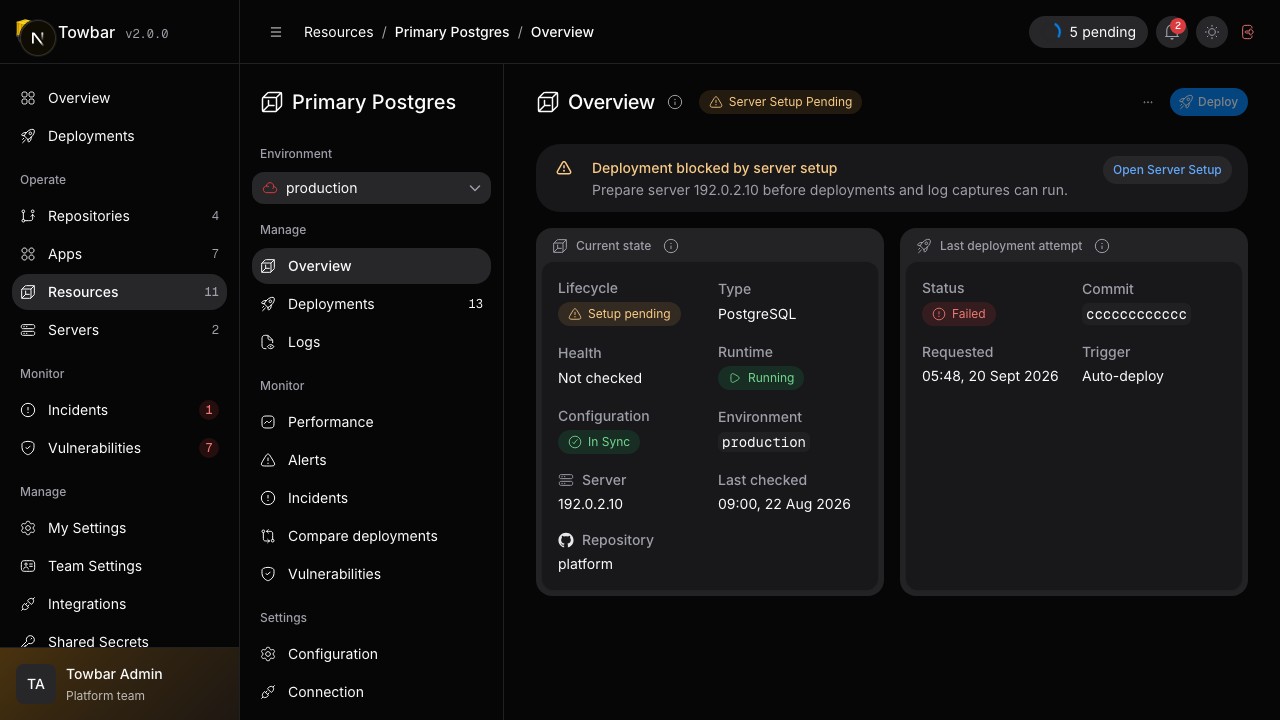The height and width of the screenshot is (720, 1280).
Task: Open Overview in the main sidebar
Action: (119, 98)
